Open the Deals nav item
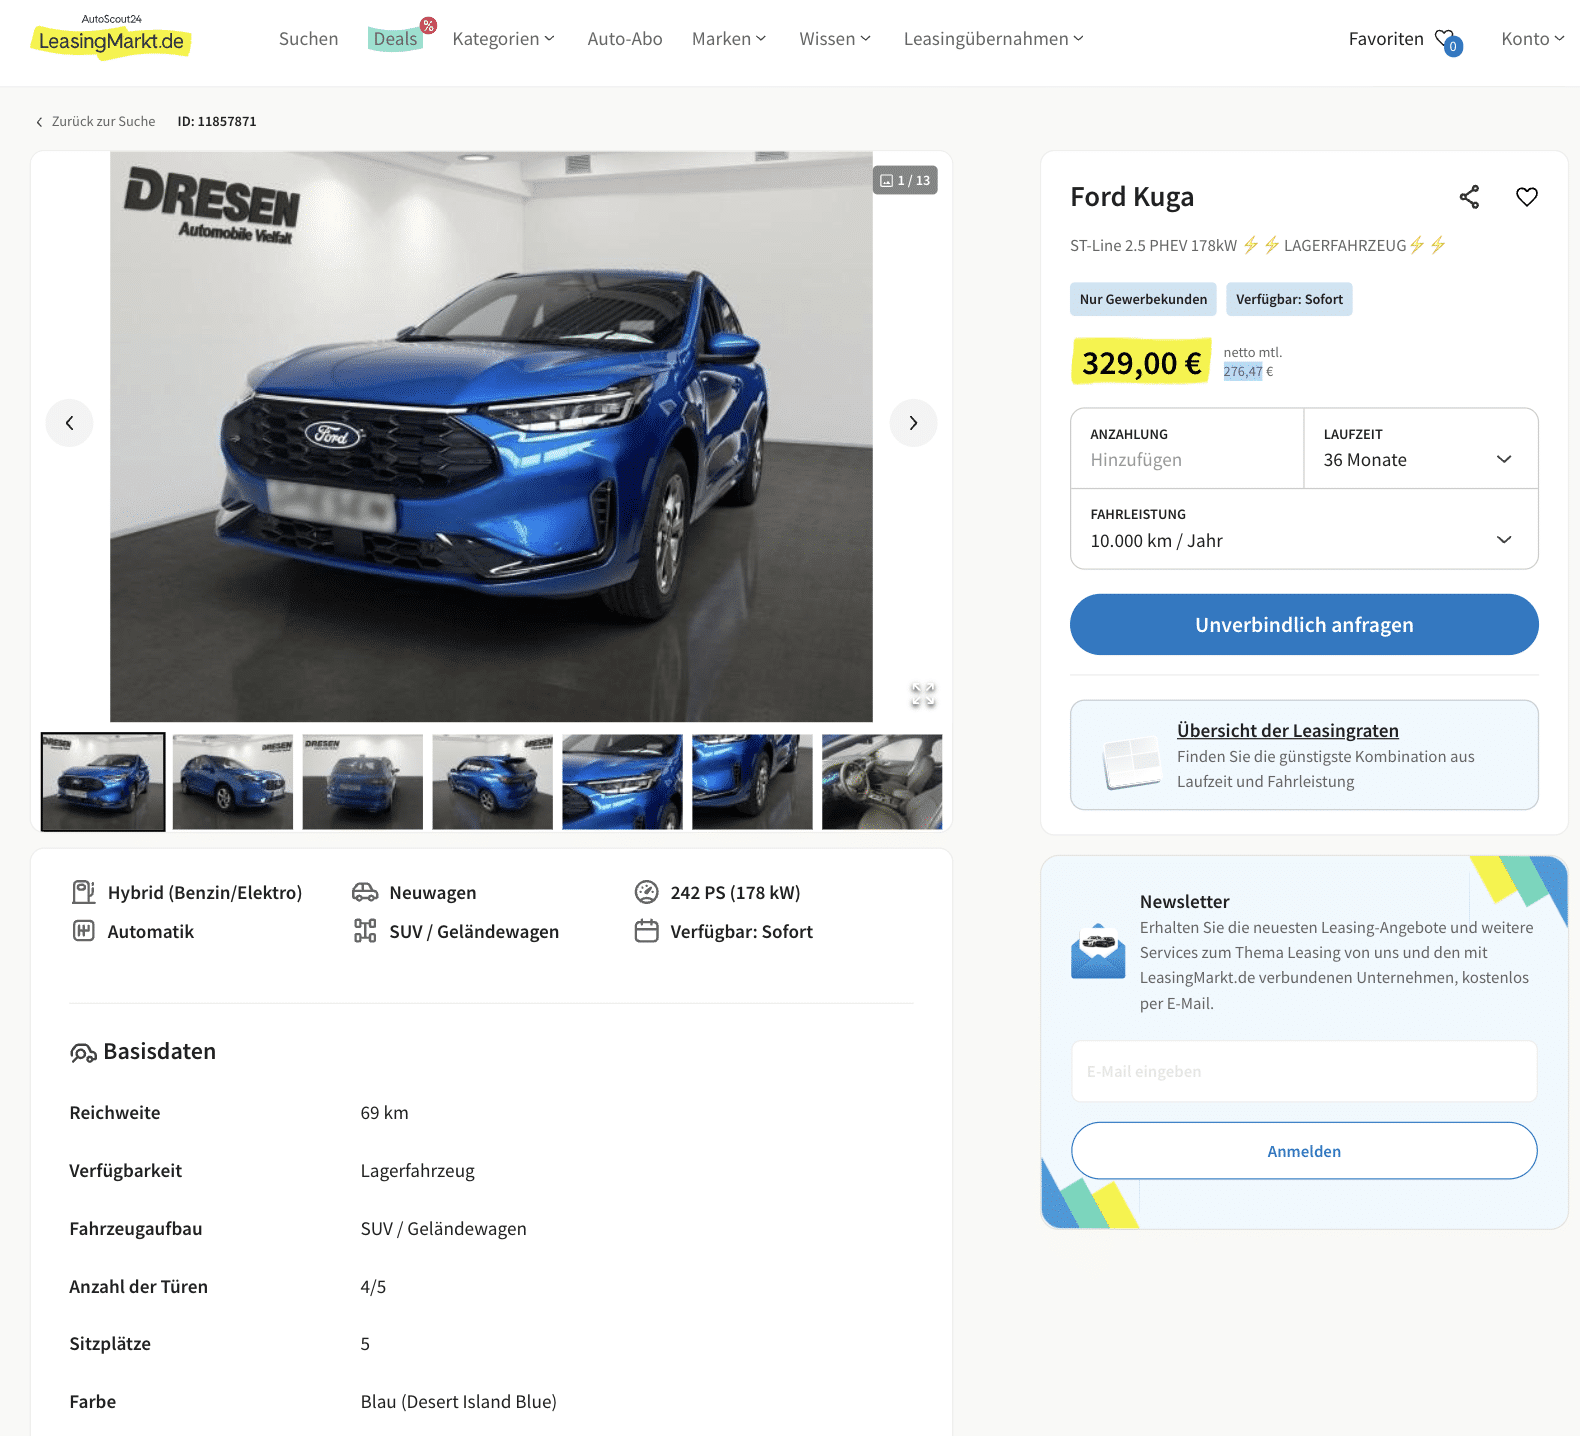The width and height of the screenshot is (1580, 1436). [x=395, y=39]
